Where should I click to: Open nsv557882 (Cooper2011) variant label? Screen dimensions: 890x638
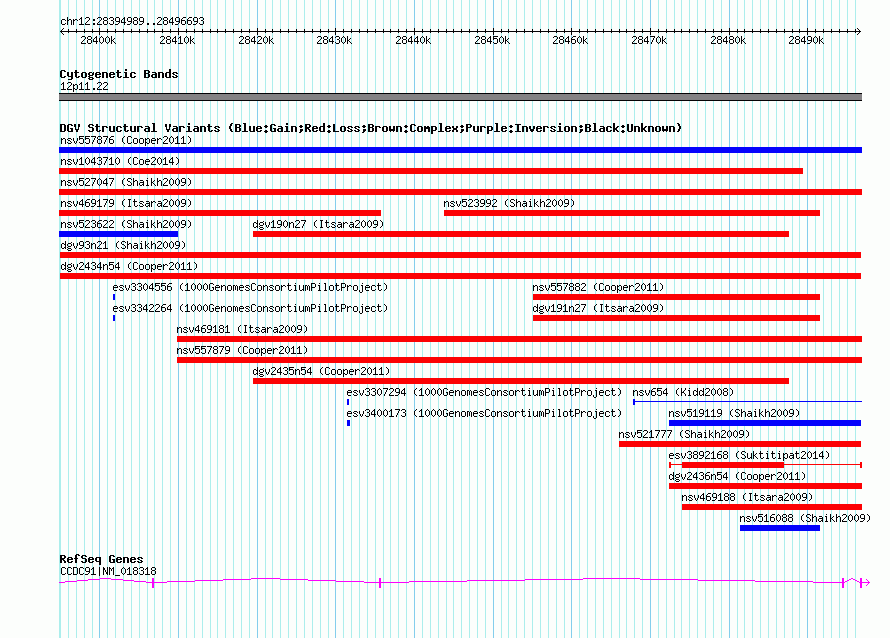pos(598,287)
